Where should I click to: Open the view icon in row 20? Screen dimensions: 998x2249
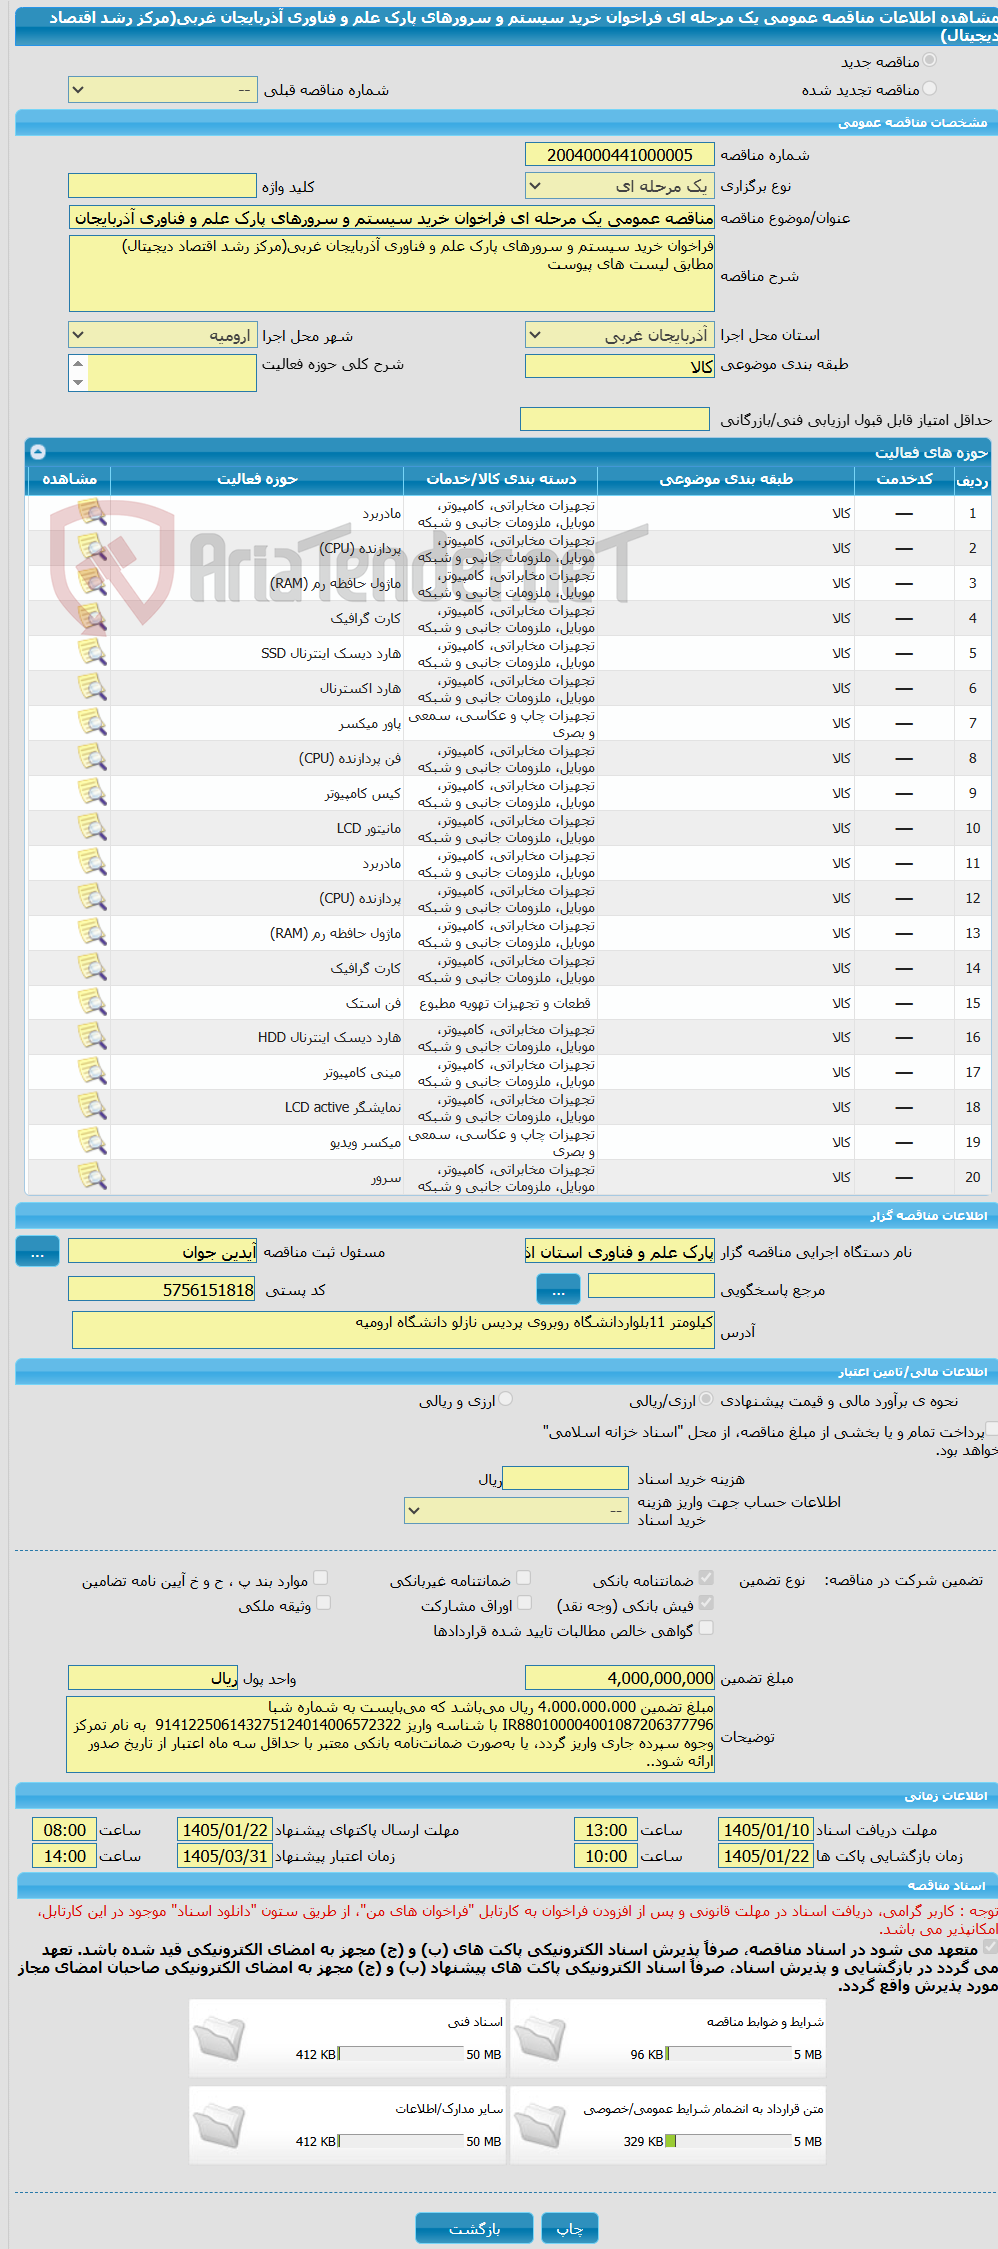click(92, 1177)
